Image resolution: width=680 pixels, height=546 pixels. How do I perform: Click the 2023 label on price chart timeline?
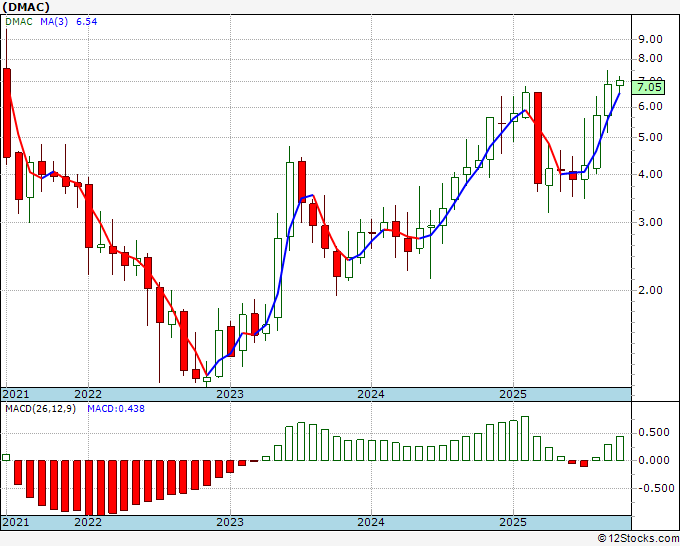pyautogui.click(x=230, y=394)
